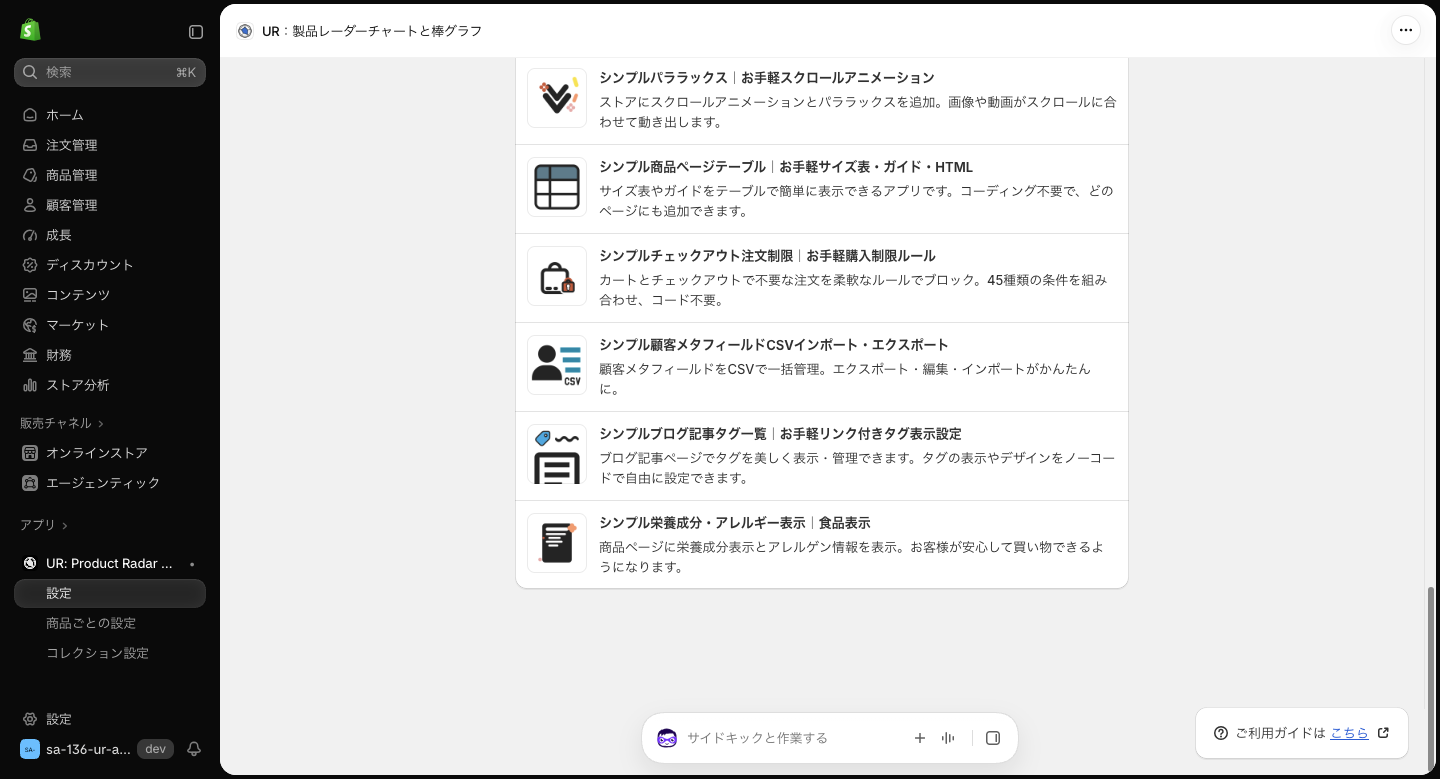Click the plus icon in Sidekick bar
The height and width of the screenshot is (779, 1440).
[x=920, y=738]
